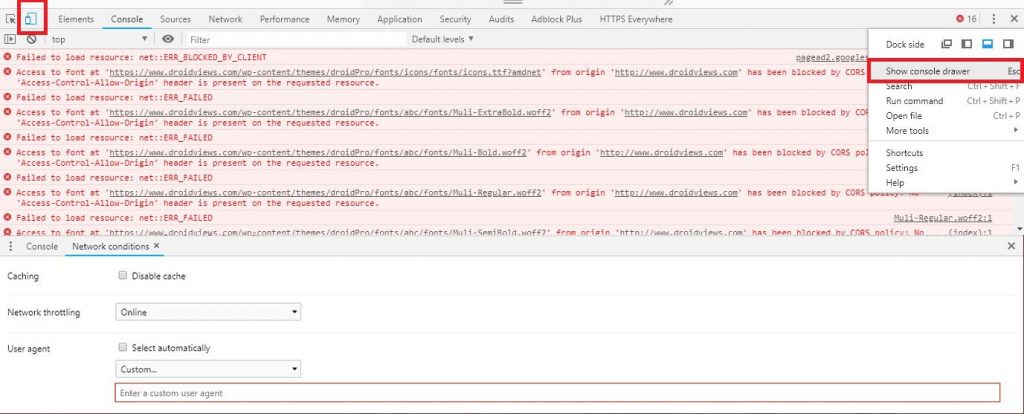Open the Application tab
The image size is (1024, 414).
400,19
